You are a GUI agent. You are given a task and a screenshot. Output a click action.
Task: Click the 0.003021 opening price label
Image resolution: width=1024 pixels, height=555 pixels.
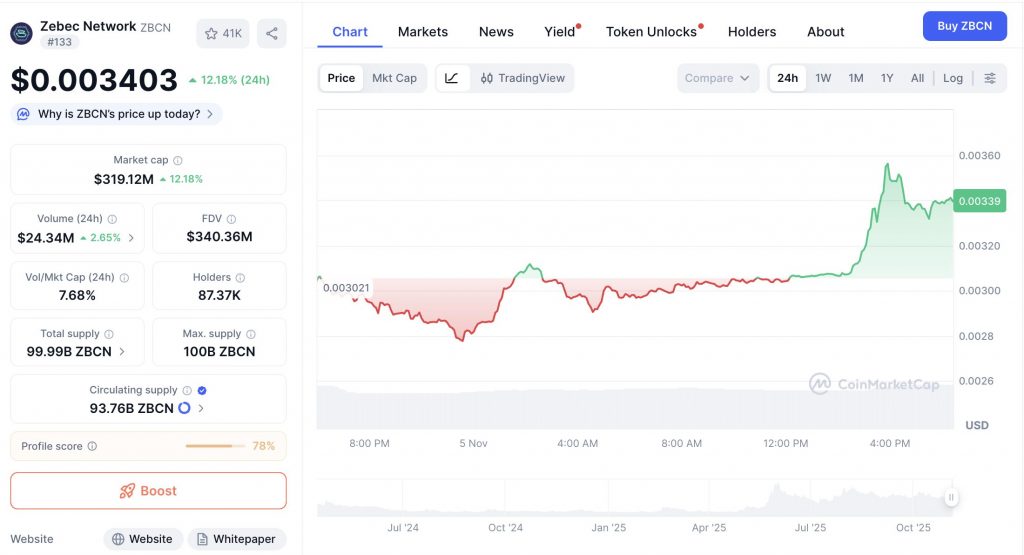345,288
